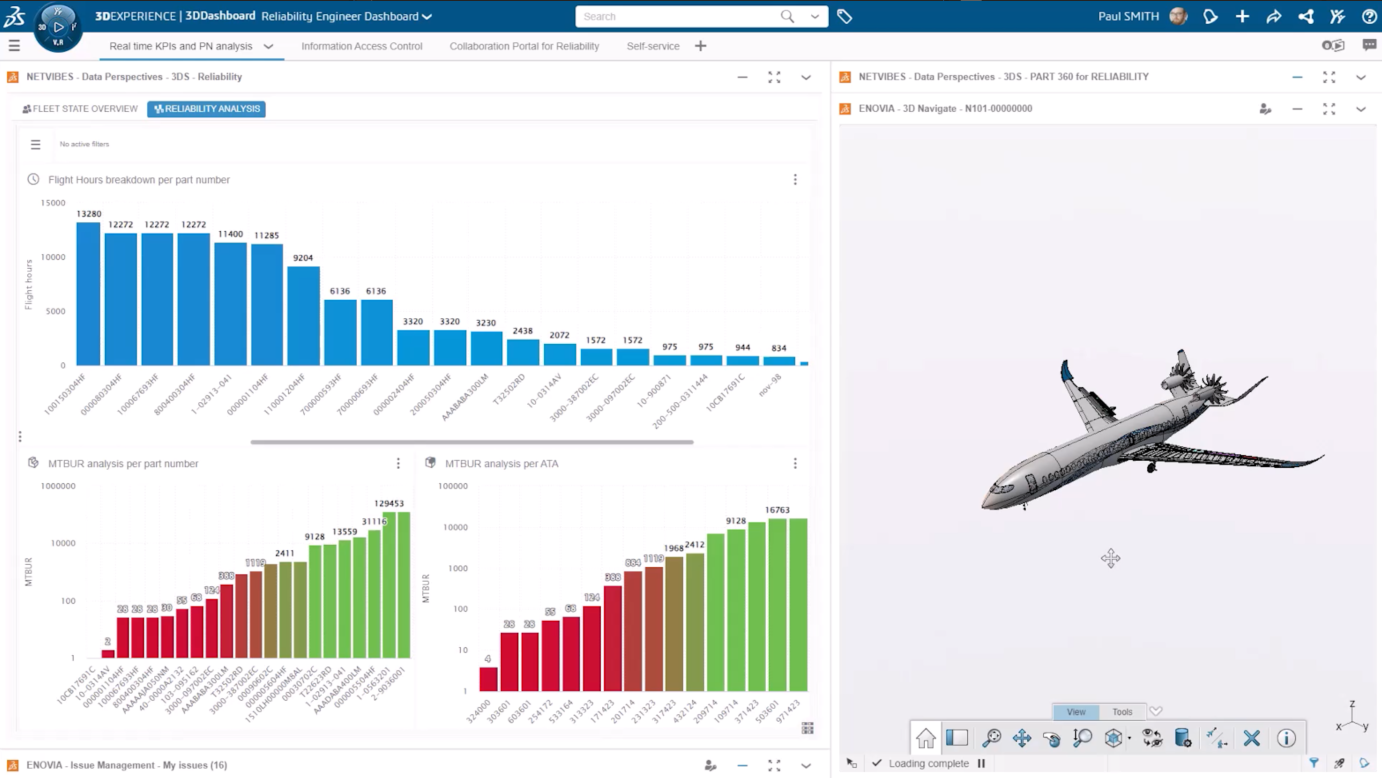This screenshot has height=778, width=1382.
Task: Click the home view icon in 3D toolbar
Action: [926, 738]
